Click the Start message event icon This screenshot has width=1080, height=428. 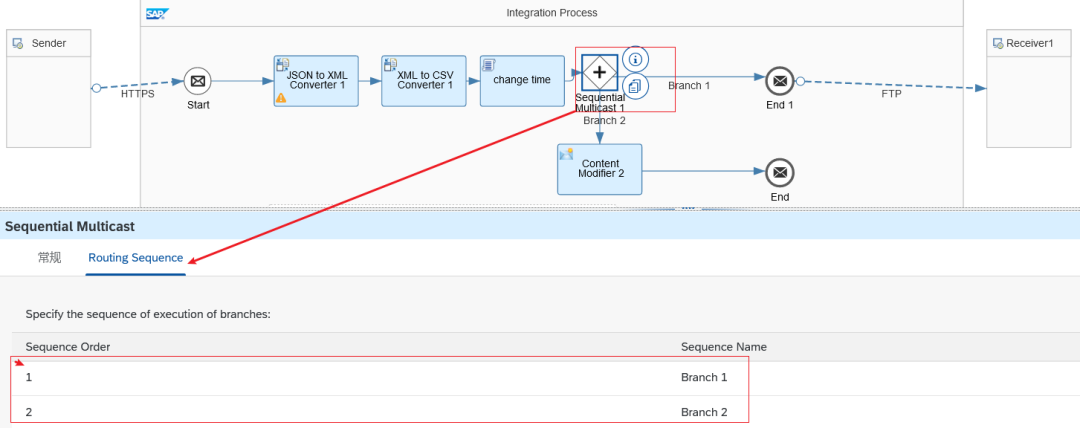coord(198,81)
